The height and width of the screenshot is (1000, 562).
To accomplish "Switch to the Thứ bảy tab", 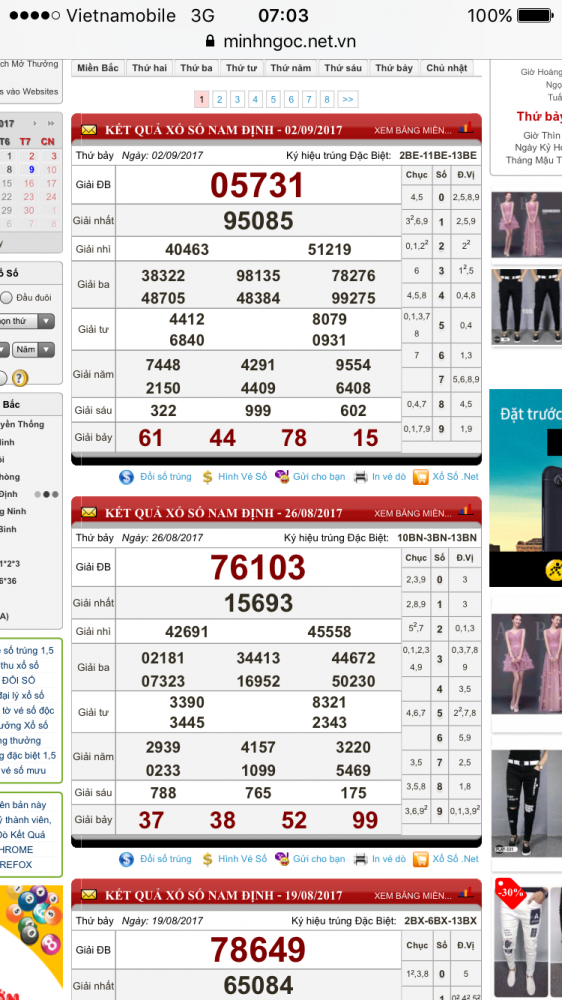I will point(394,68).
